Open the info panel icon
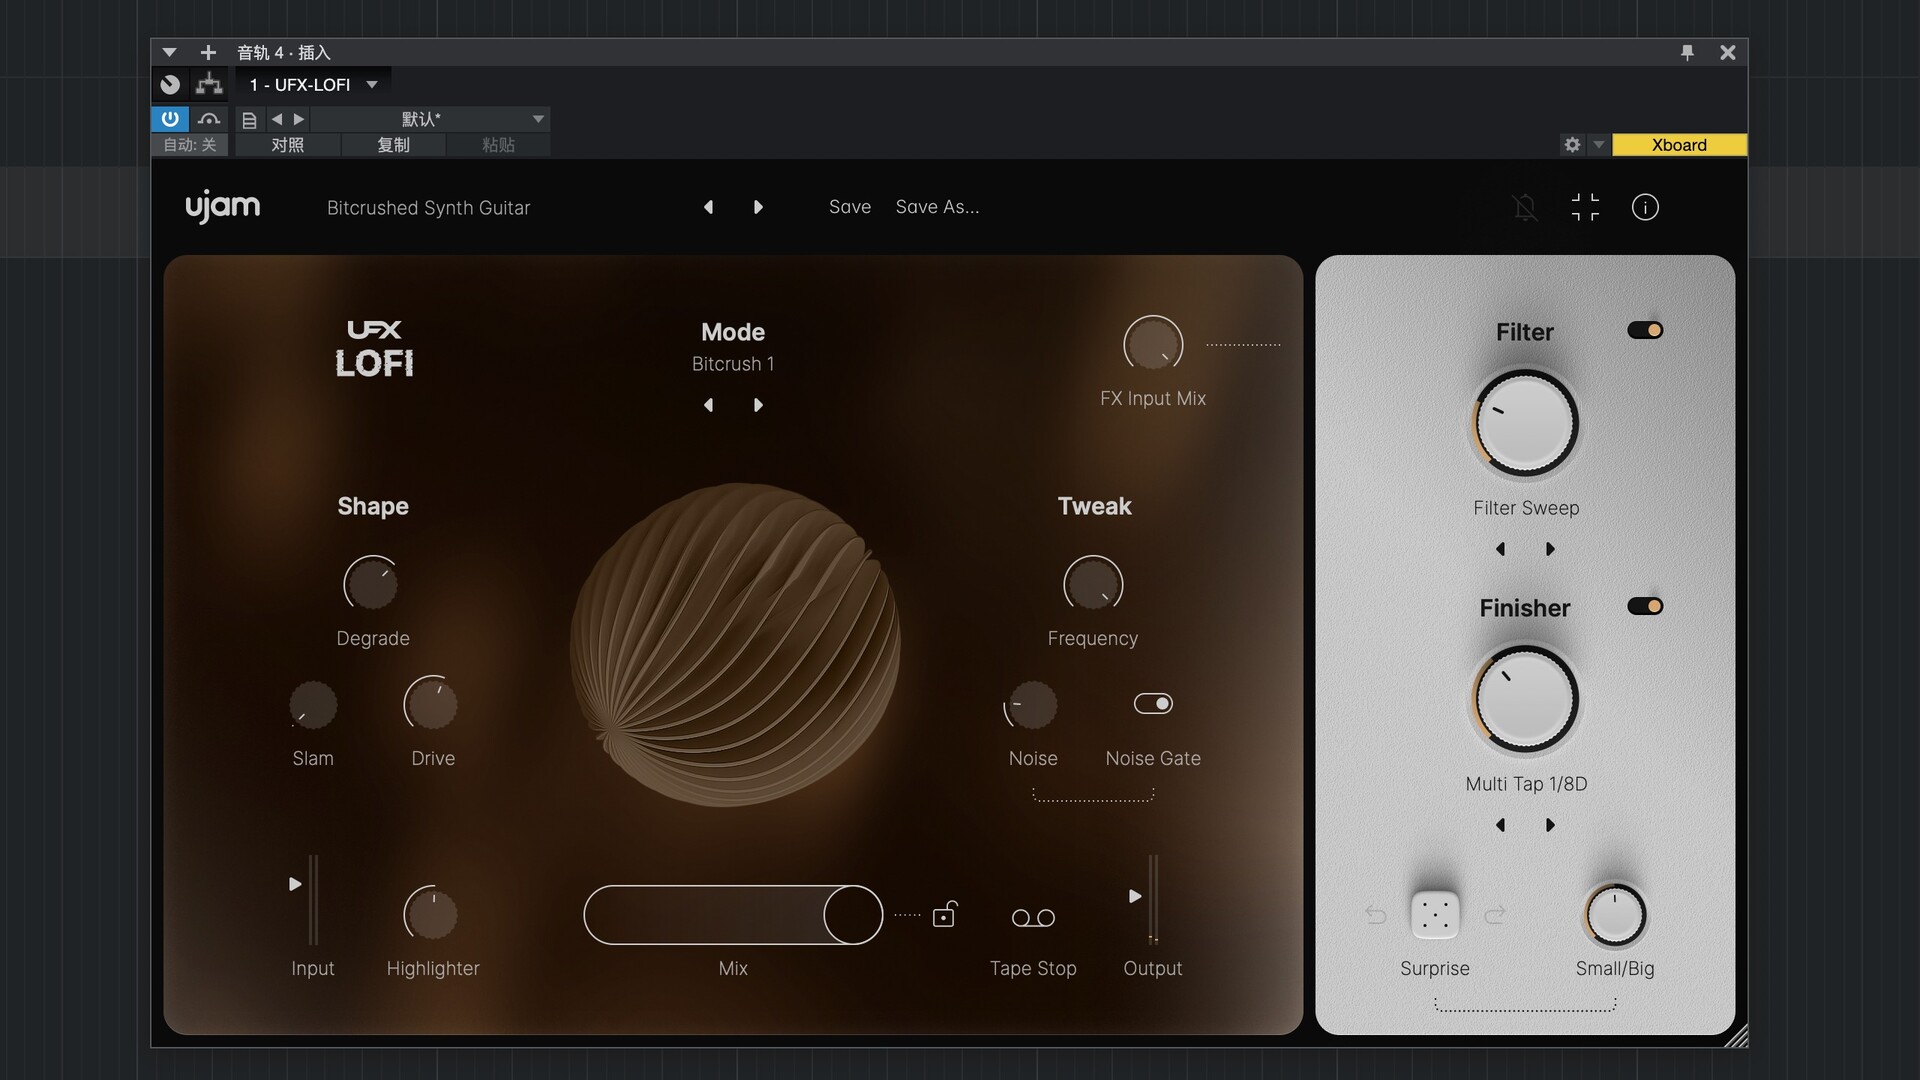This screenshot has height=1080, width=1920. [1645, 207]
